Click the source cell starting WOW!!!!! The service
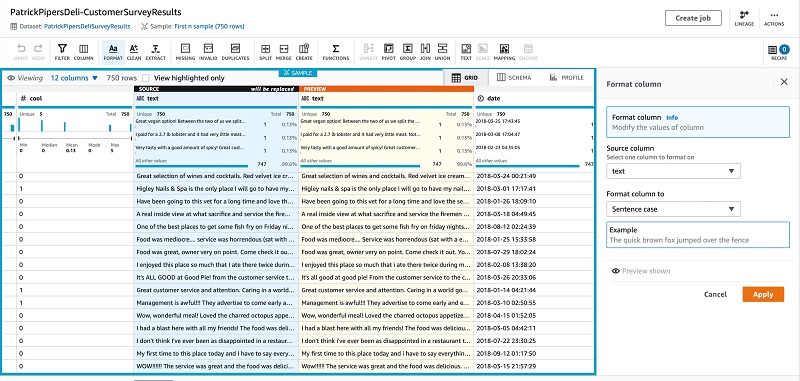 (x=215, y=366)
